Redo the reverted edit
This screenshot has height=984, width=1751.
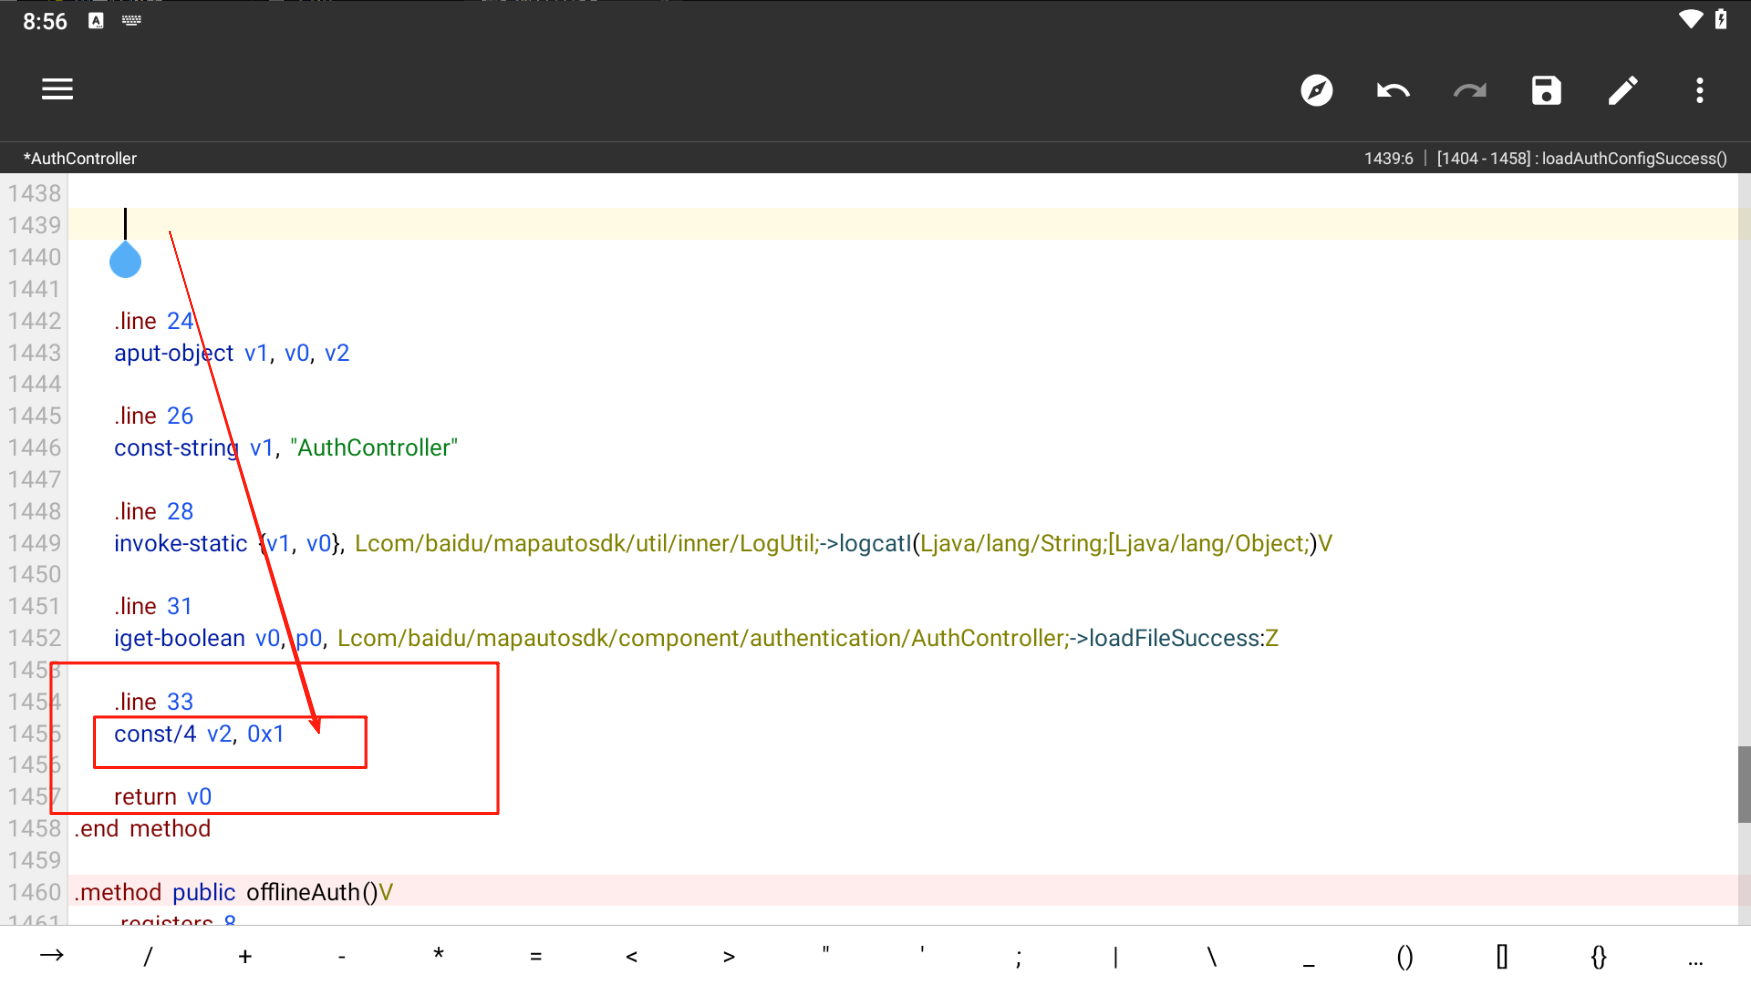pos(1470,91)
